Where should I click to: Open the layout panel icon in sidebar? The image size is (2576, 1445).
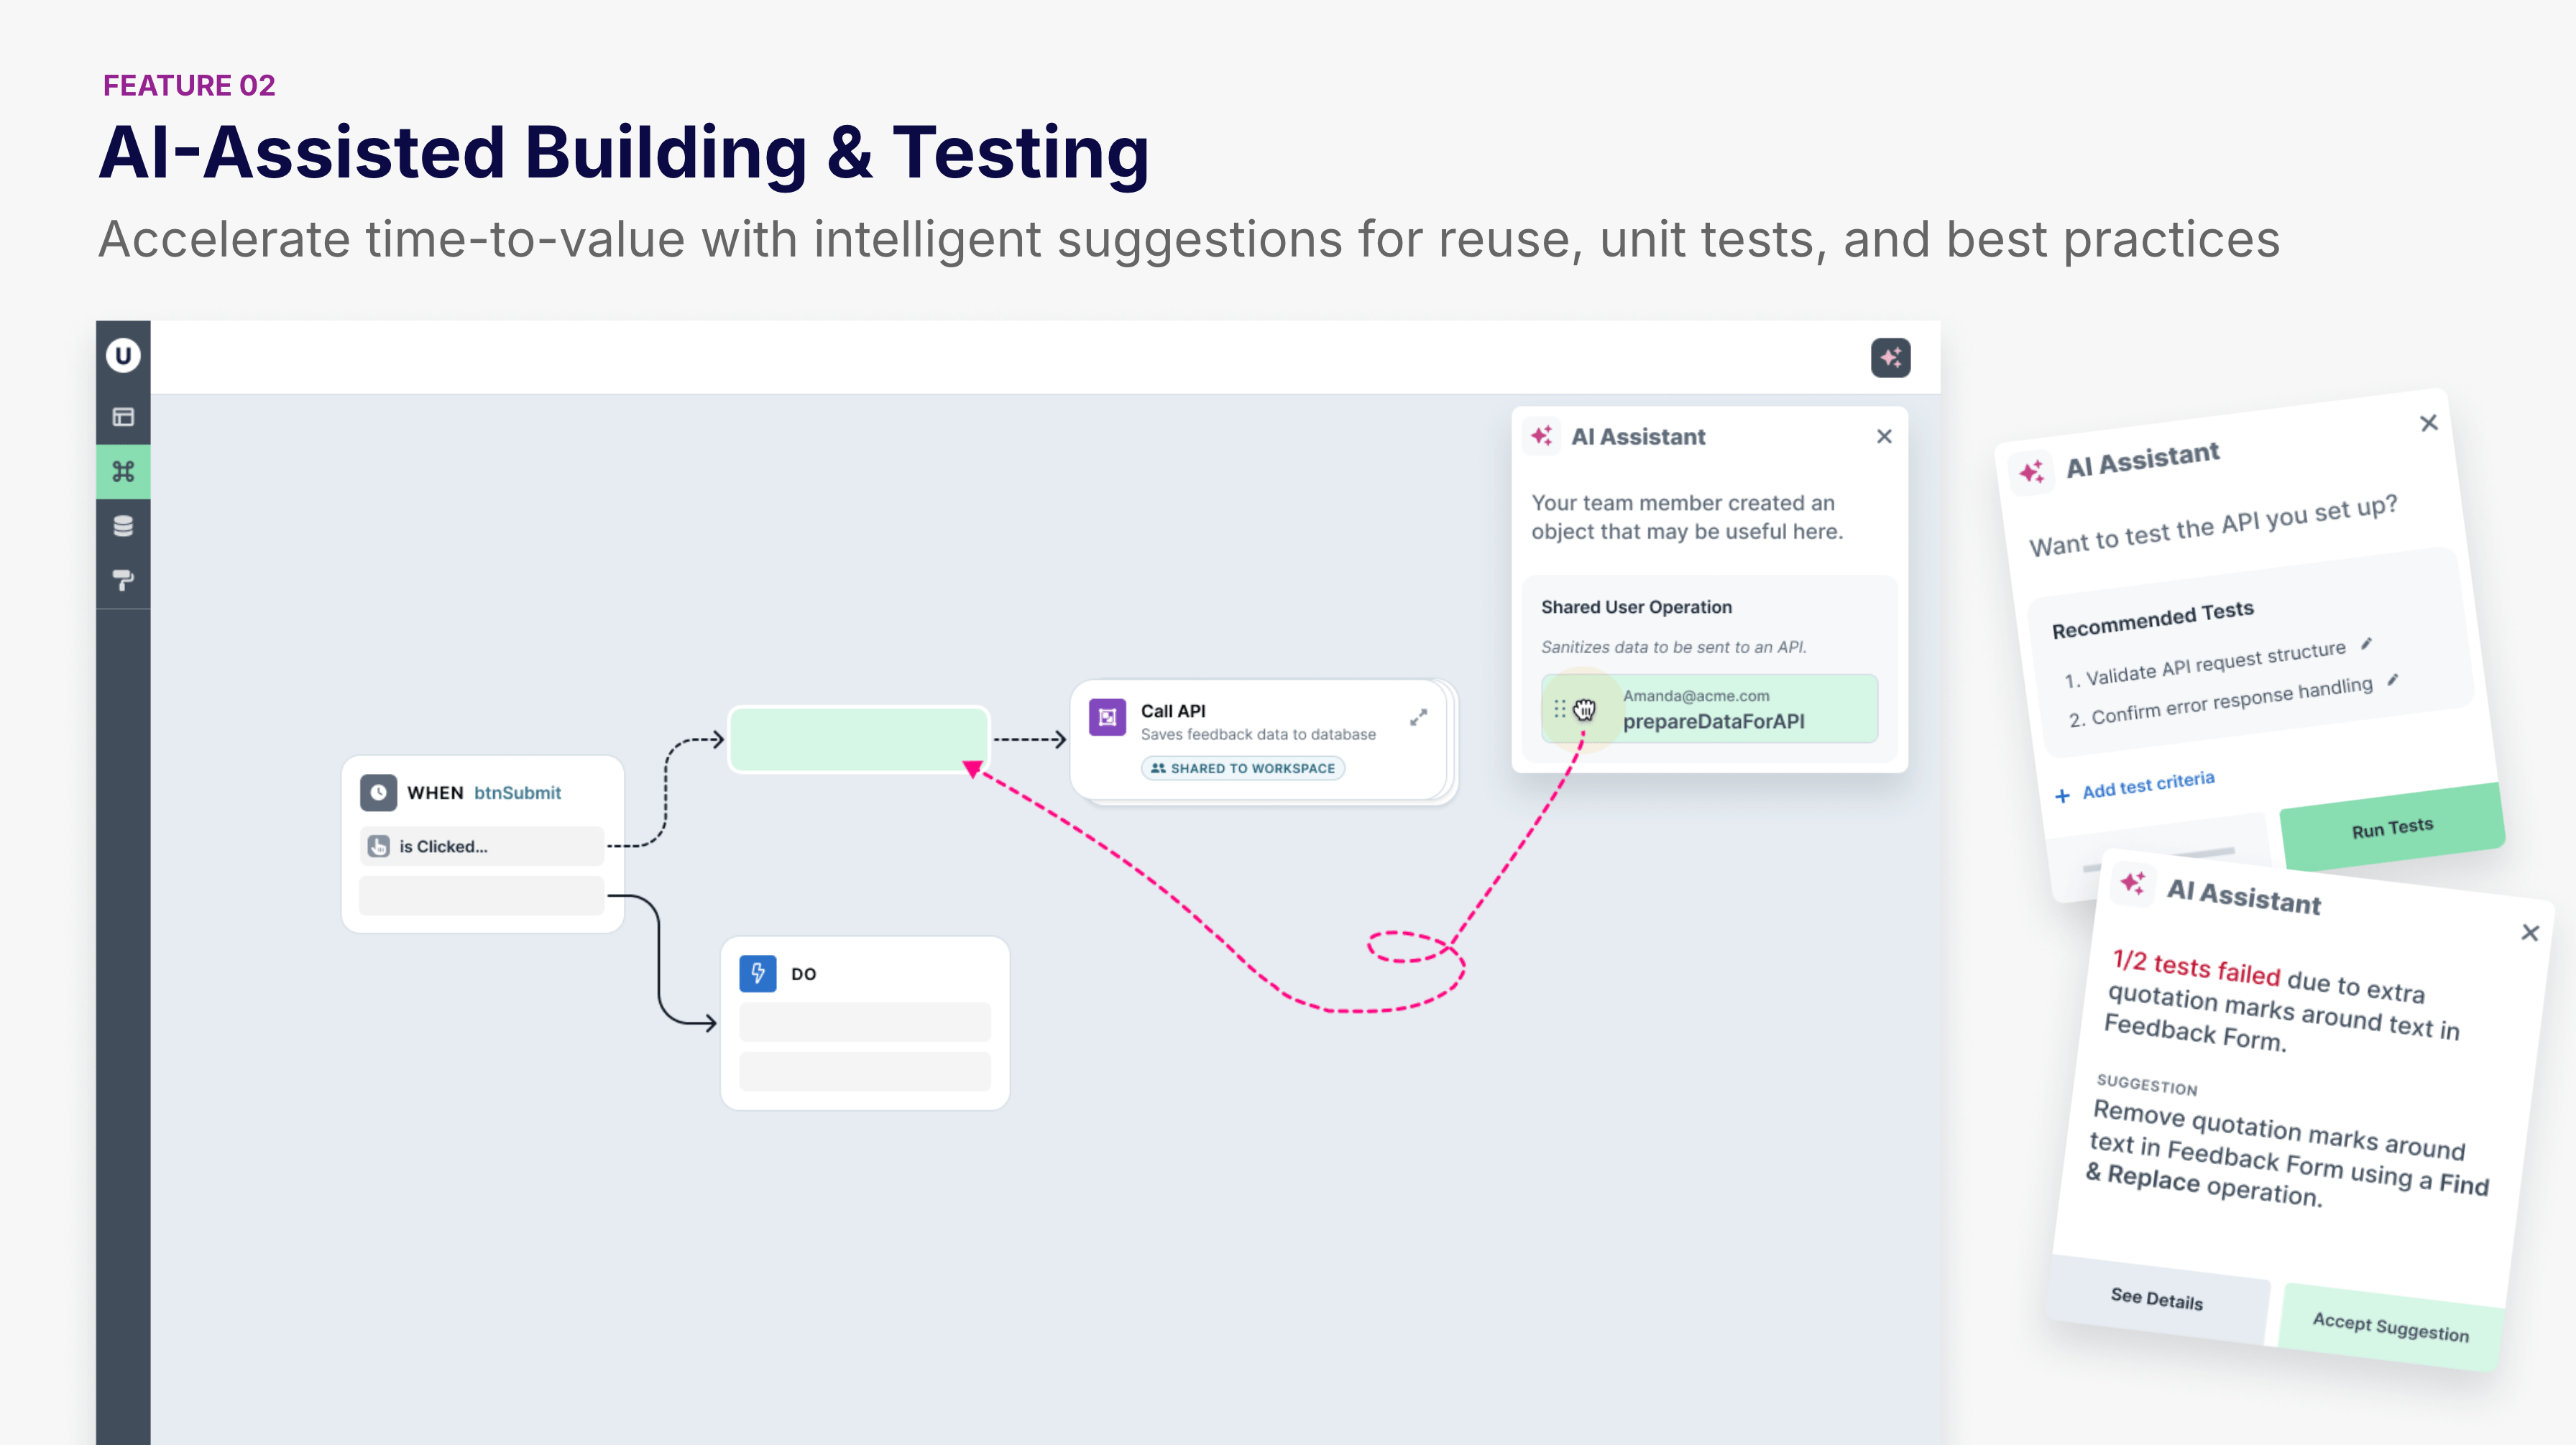[123, 417]
